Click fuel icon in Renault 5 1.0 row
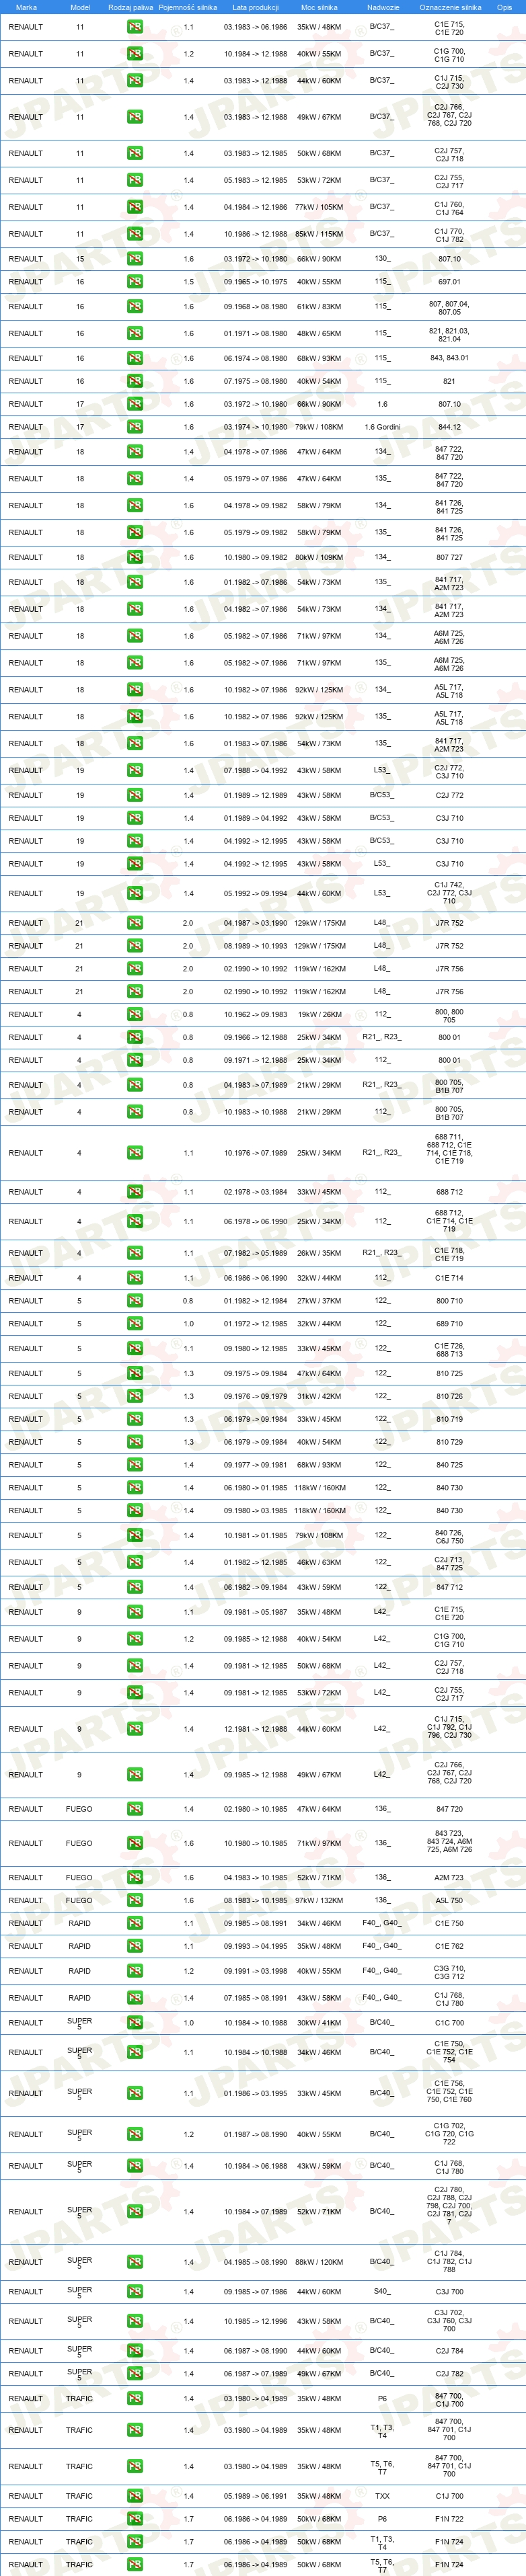The image size is (526, 2576). 134,1324
